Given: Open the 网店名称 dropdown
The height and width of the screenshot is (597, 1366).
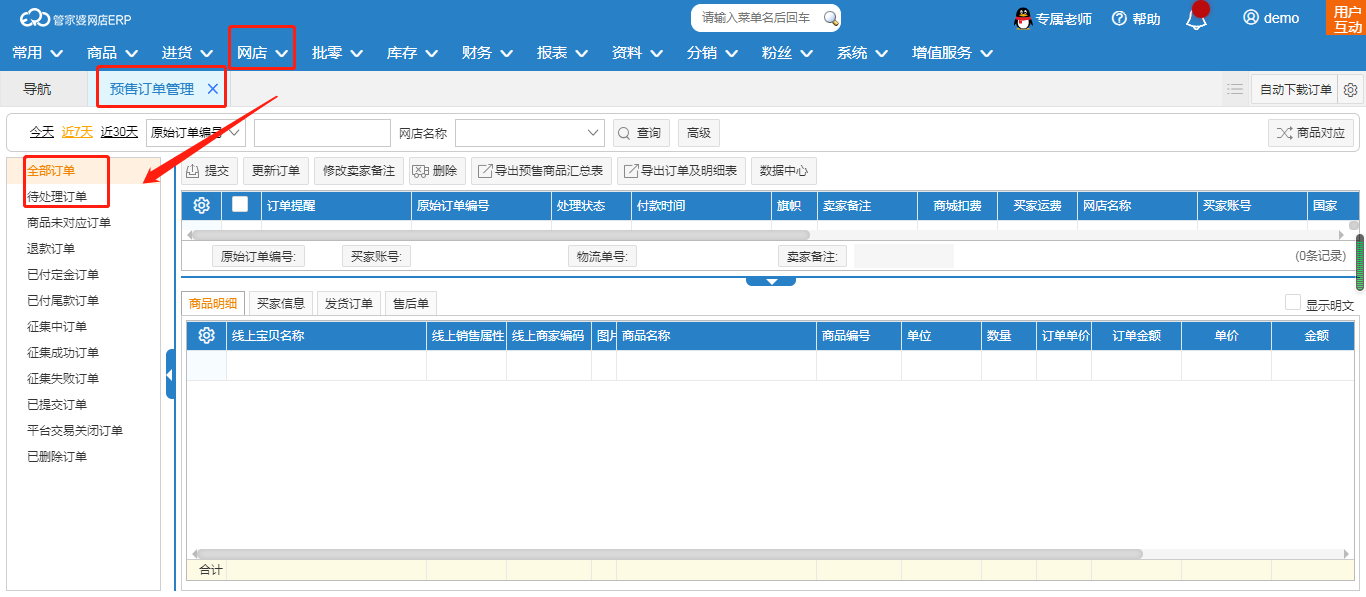Looking at the screenshot, I should (x=530, y=132).
